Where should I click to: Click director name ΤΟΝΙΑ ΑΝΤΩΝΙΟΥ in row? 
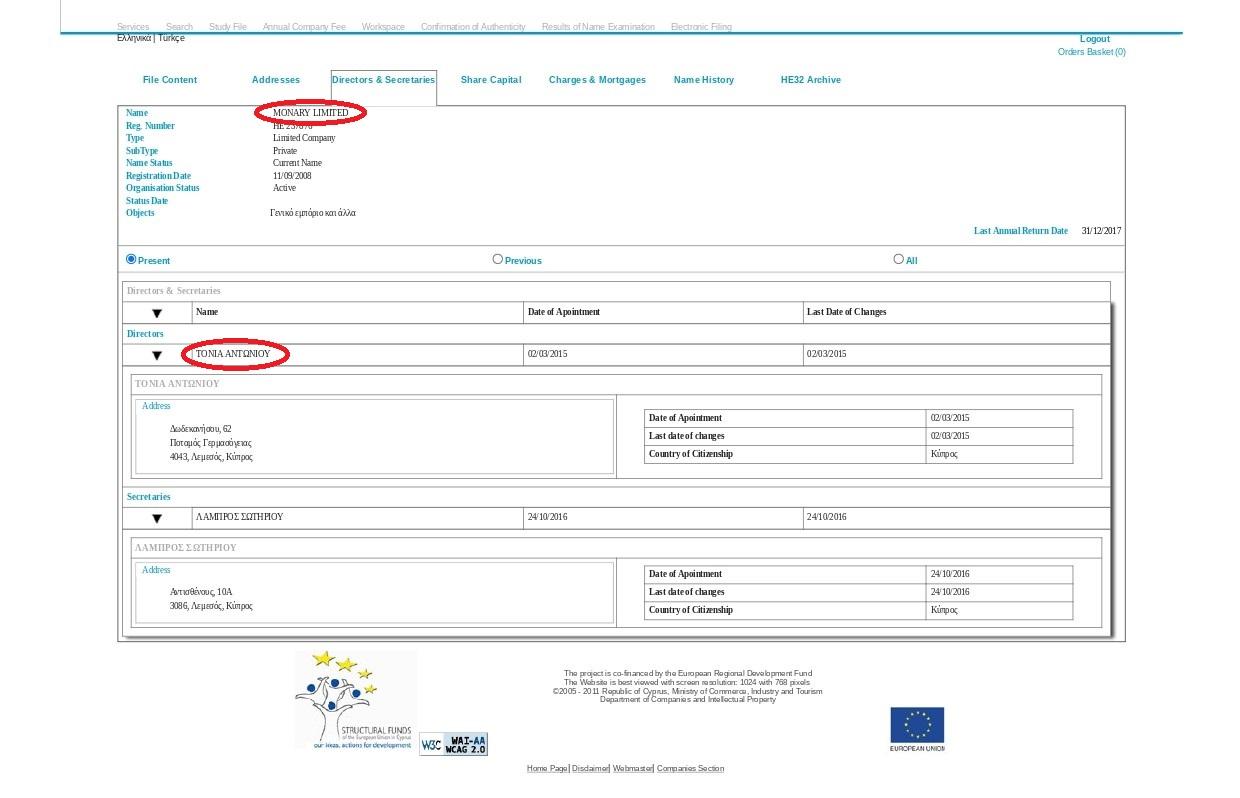coord(233,354)
